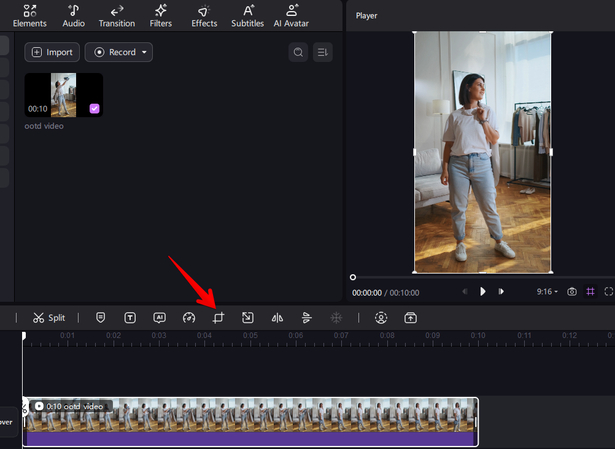Switch to the Subtitles tab
615x449 pixels.
pyautogui.click(x=247, y=15)
